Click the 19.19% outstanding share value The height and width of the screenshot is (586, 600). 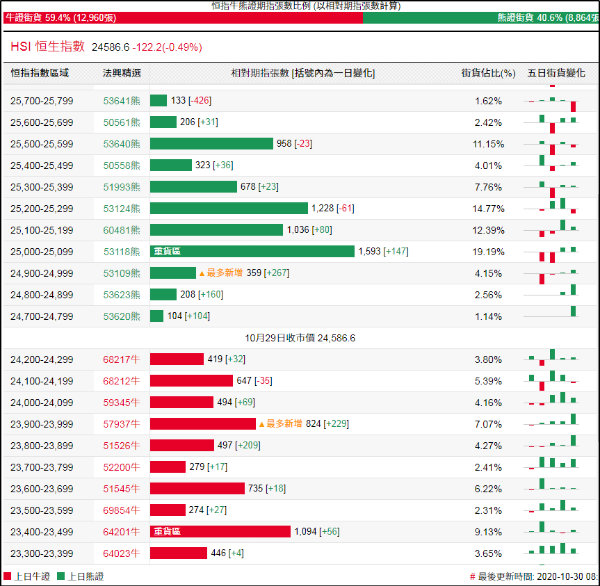(488, 251)
